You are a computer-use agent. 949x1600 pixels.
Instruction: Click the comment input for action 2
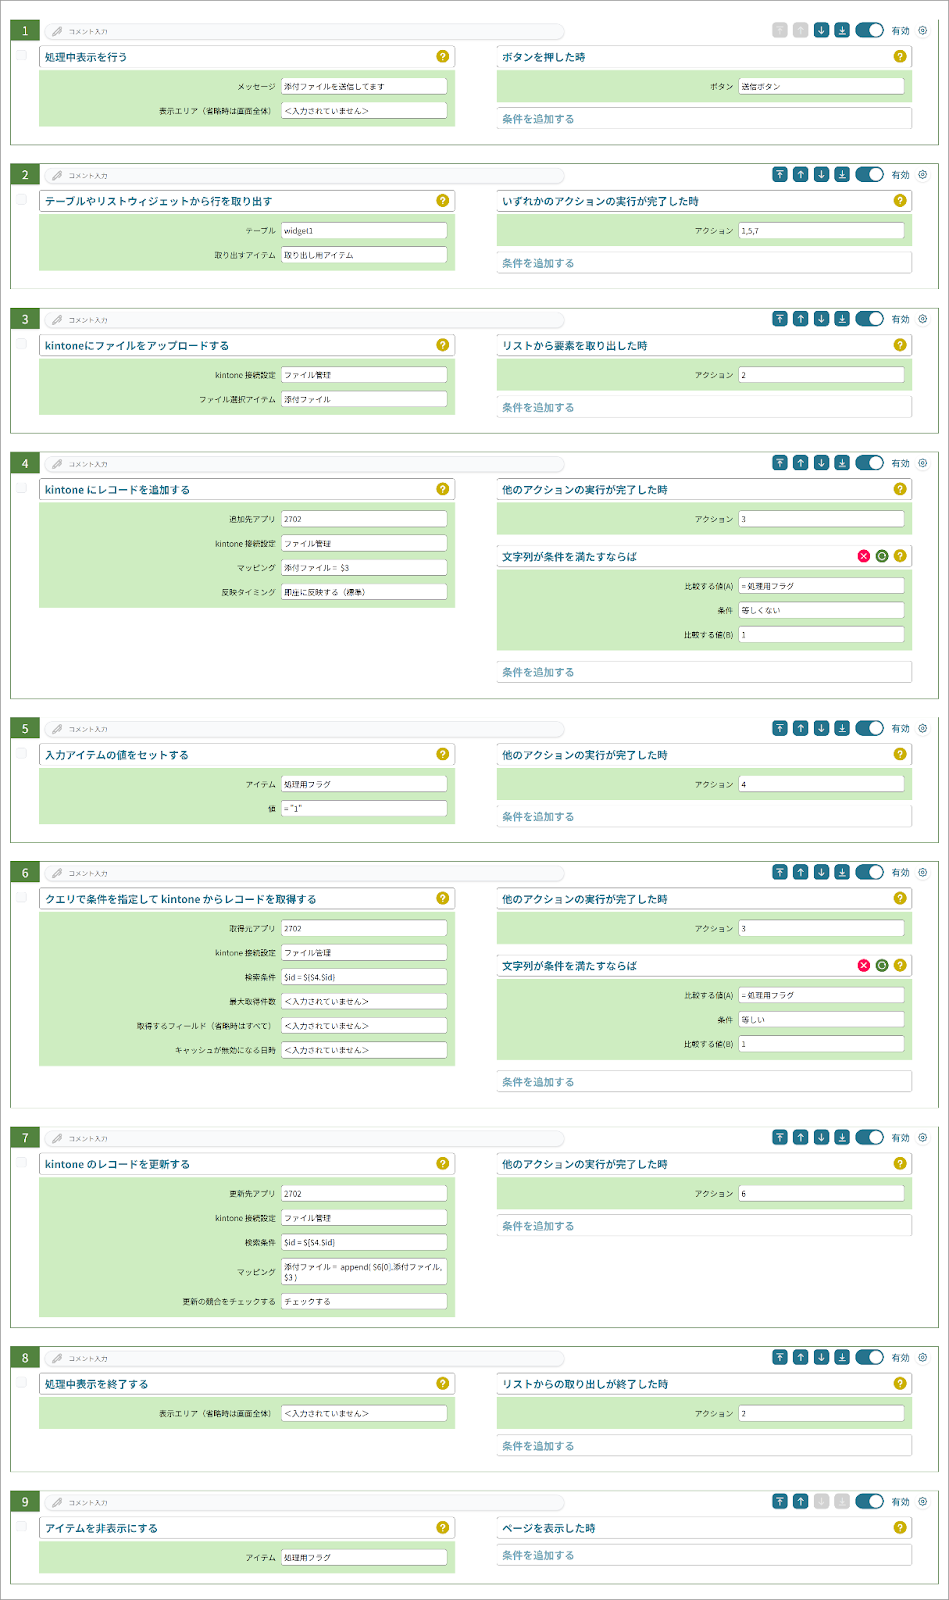[x=306, y=175]
